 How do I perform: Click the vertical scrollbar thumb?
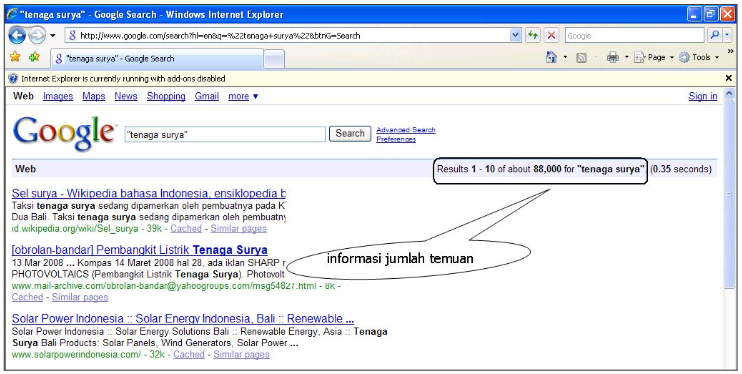(729, 193)
